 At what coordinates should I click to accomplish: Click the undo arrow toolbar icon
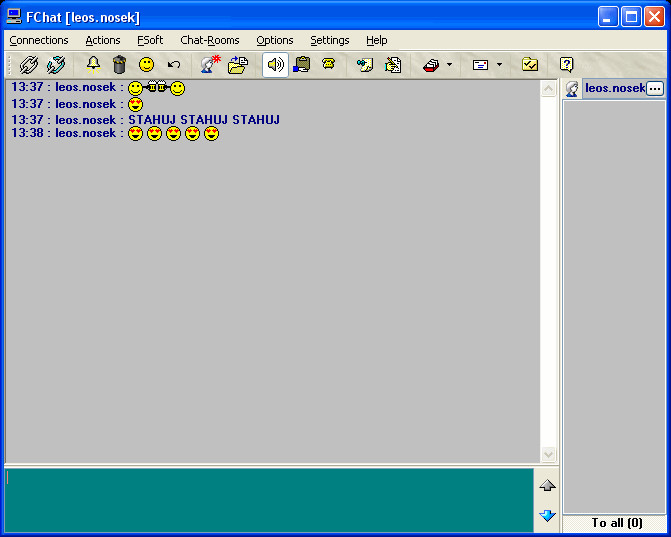pyautogui.click(x=174, y=65)
